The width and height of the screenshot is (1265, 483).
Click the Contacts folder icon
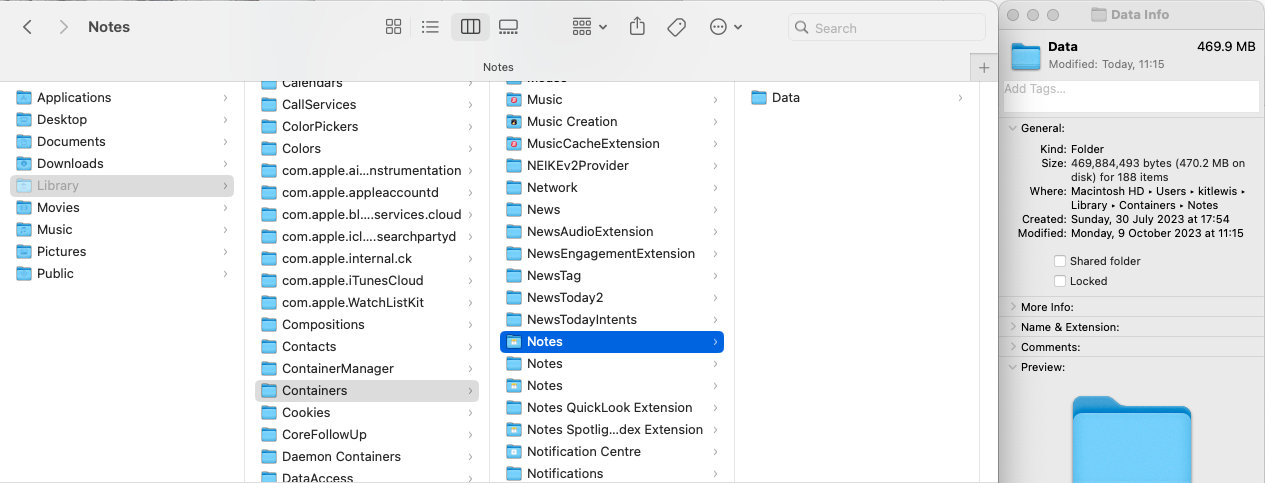click(x=269, y=346)
